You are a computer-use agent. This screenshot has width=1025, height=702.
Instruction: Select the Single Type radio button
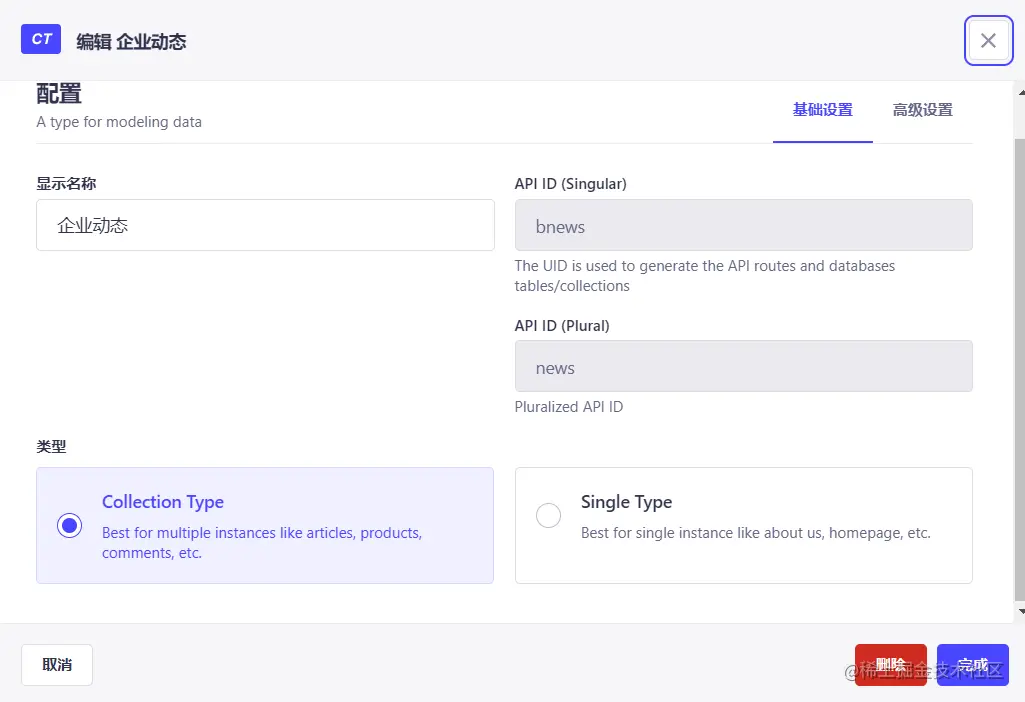548,516
